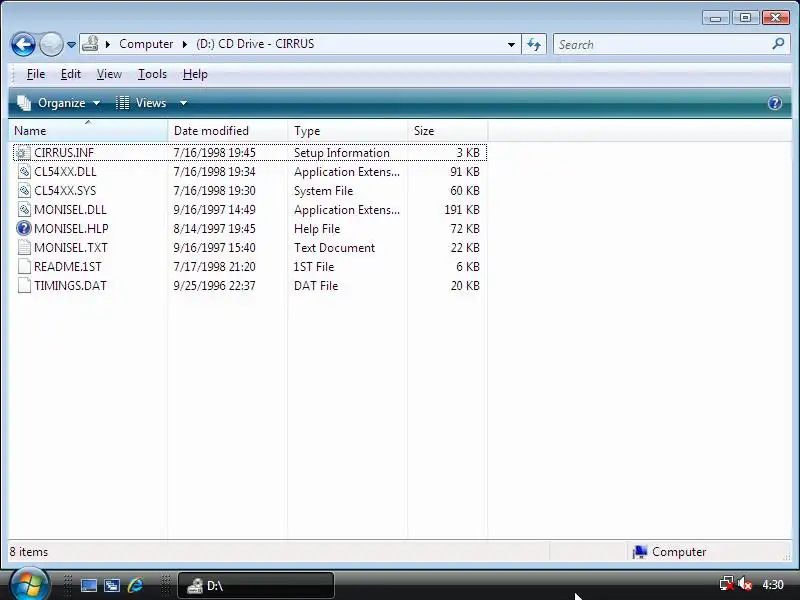Sort by the Size column header
Viewport: 800px width, 600px height.
click(447, 131)
